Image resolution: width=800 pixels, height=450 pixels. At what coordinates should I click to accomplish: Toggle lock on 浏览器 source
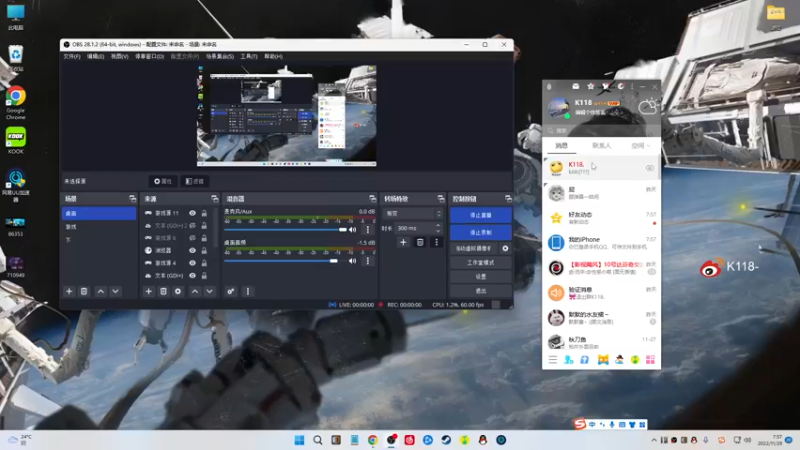(204, 251)
